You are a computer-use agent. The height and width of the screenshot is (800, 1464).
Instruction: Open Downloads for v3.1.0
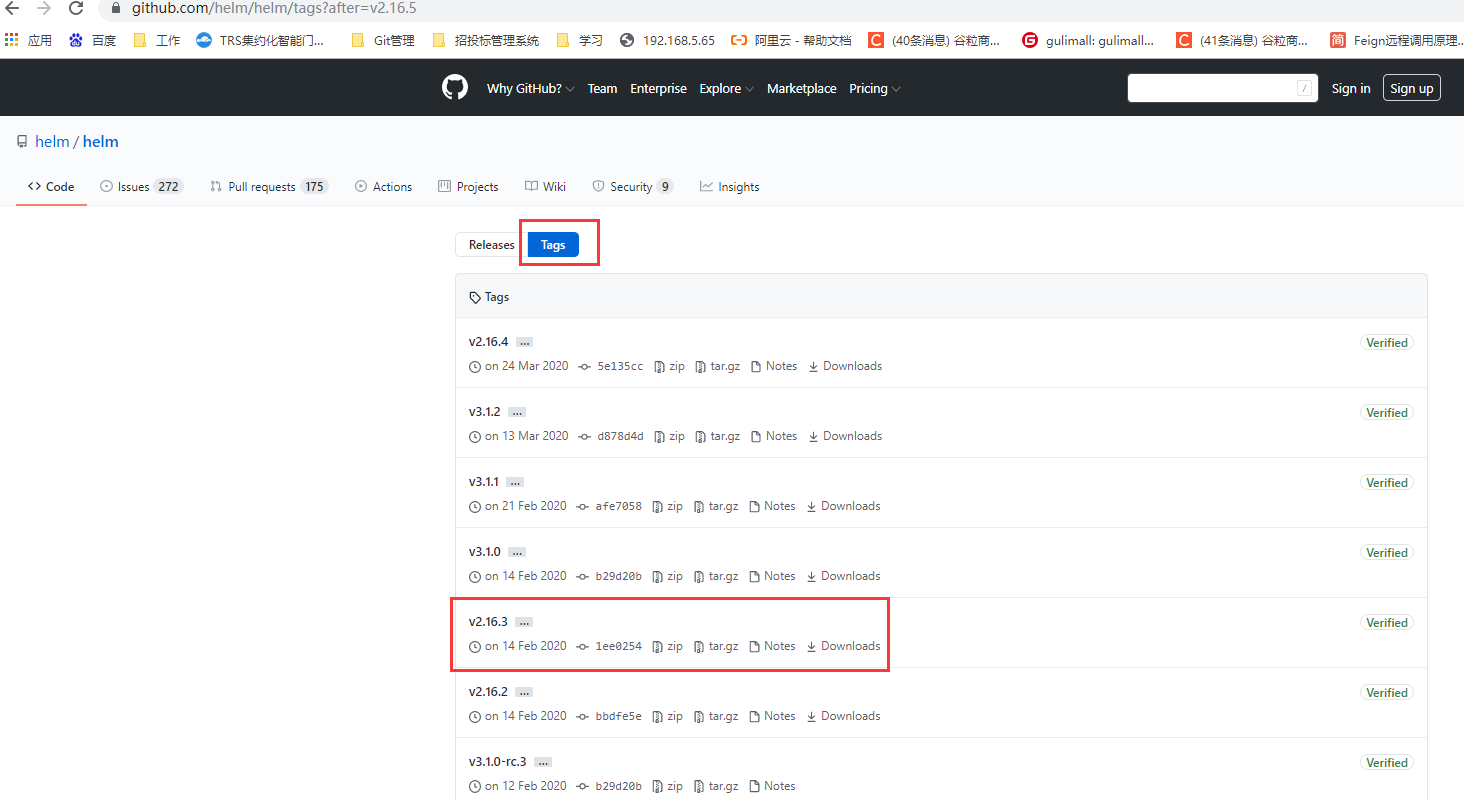[844, 576]
